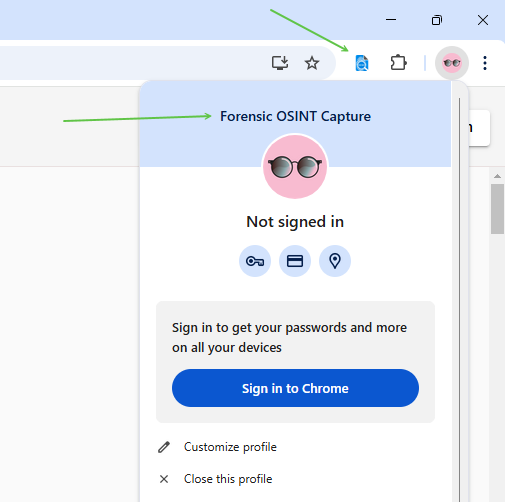Open the passwords key icon
Image resolution: width=505 pixels, height=502 pixels.
255,261
